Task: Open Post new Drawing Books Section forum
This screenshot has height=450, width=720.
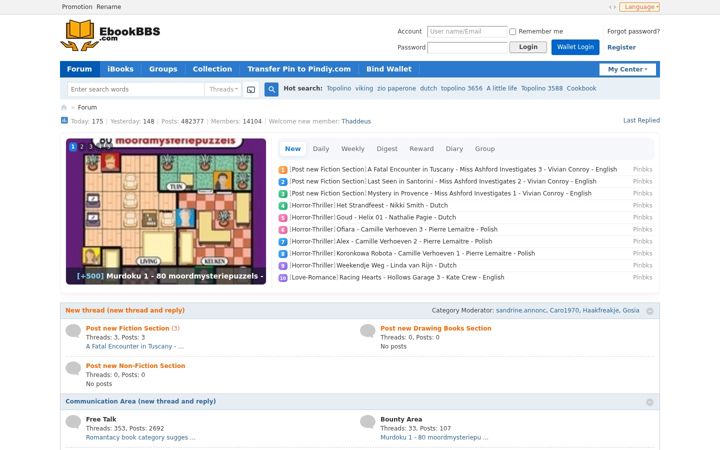Action: coord(436,328)
